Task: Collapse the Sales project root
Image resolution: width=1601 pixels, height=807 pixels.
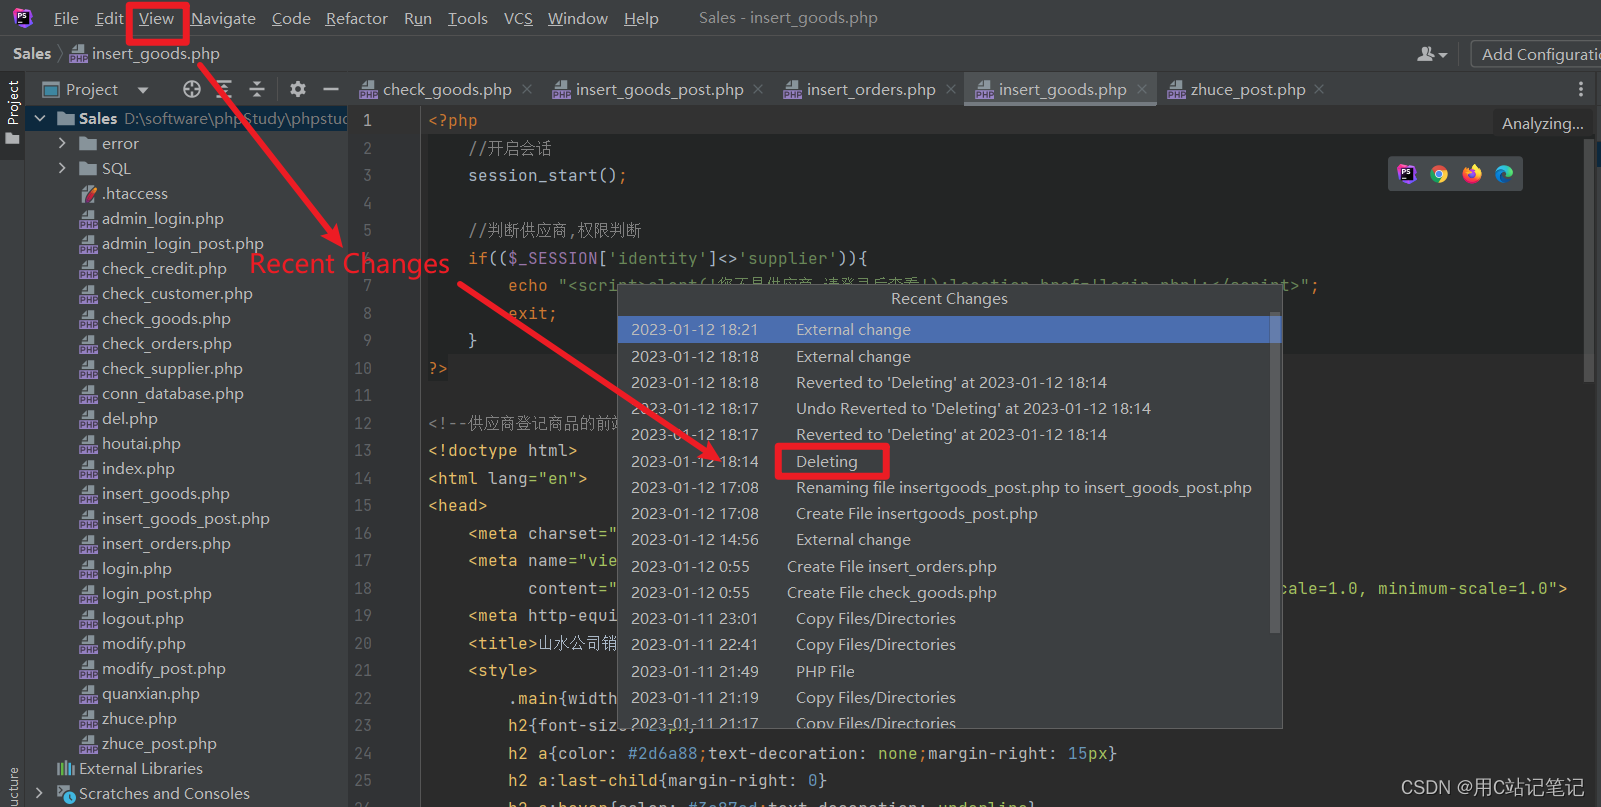Action: point(40,118)
